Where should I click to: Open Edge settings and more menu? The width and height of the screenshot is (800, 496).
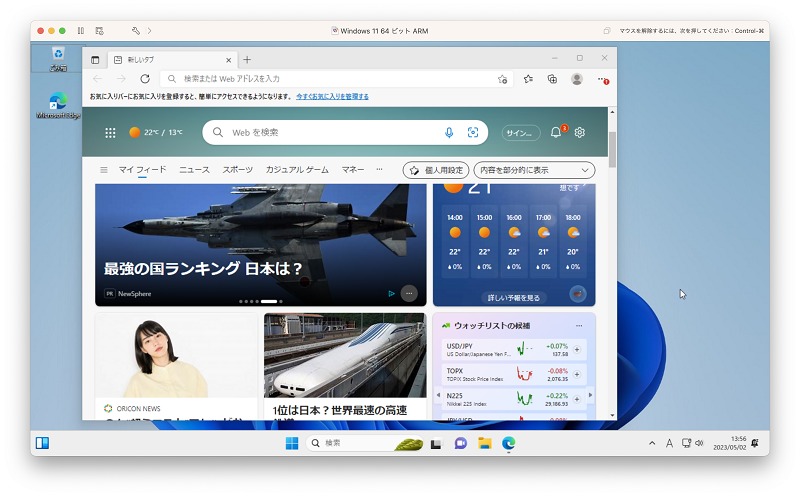[x=603, y=80]
